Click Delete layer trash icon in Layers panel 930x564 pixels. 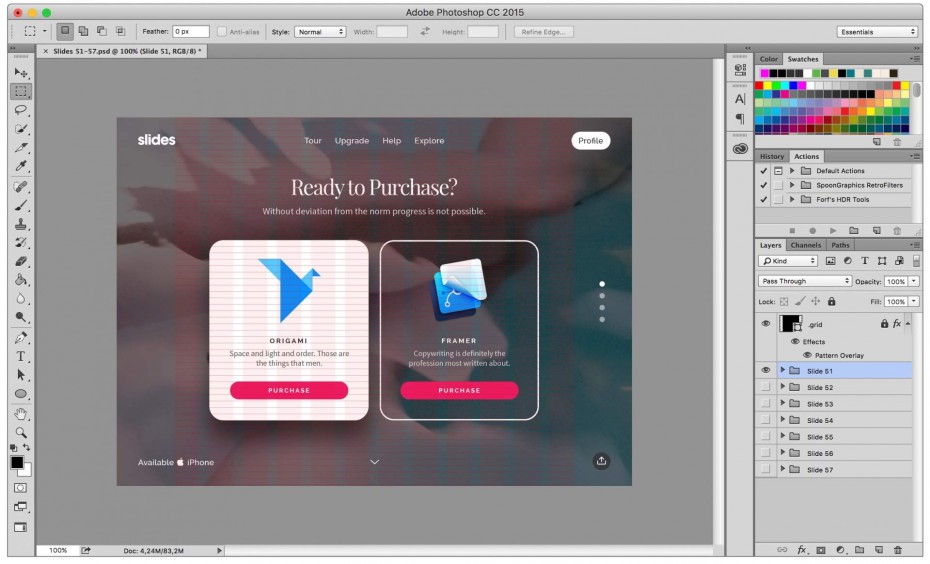(x=898, y=550)
